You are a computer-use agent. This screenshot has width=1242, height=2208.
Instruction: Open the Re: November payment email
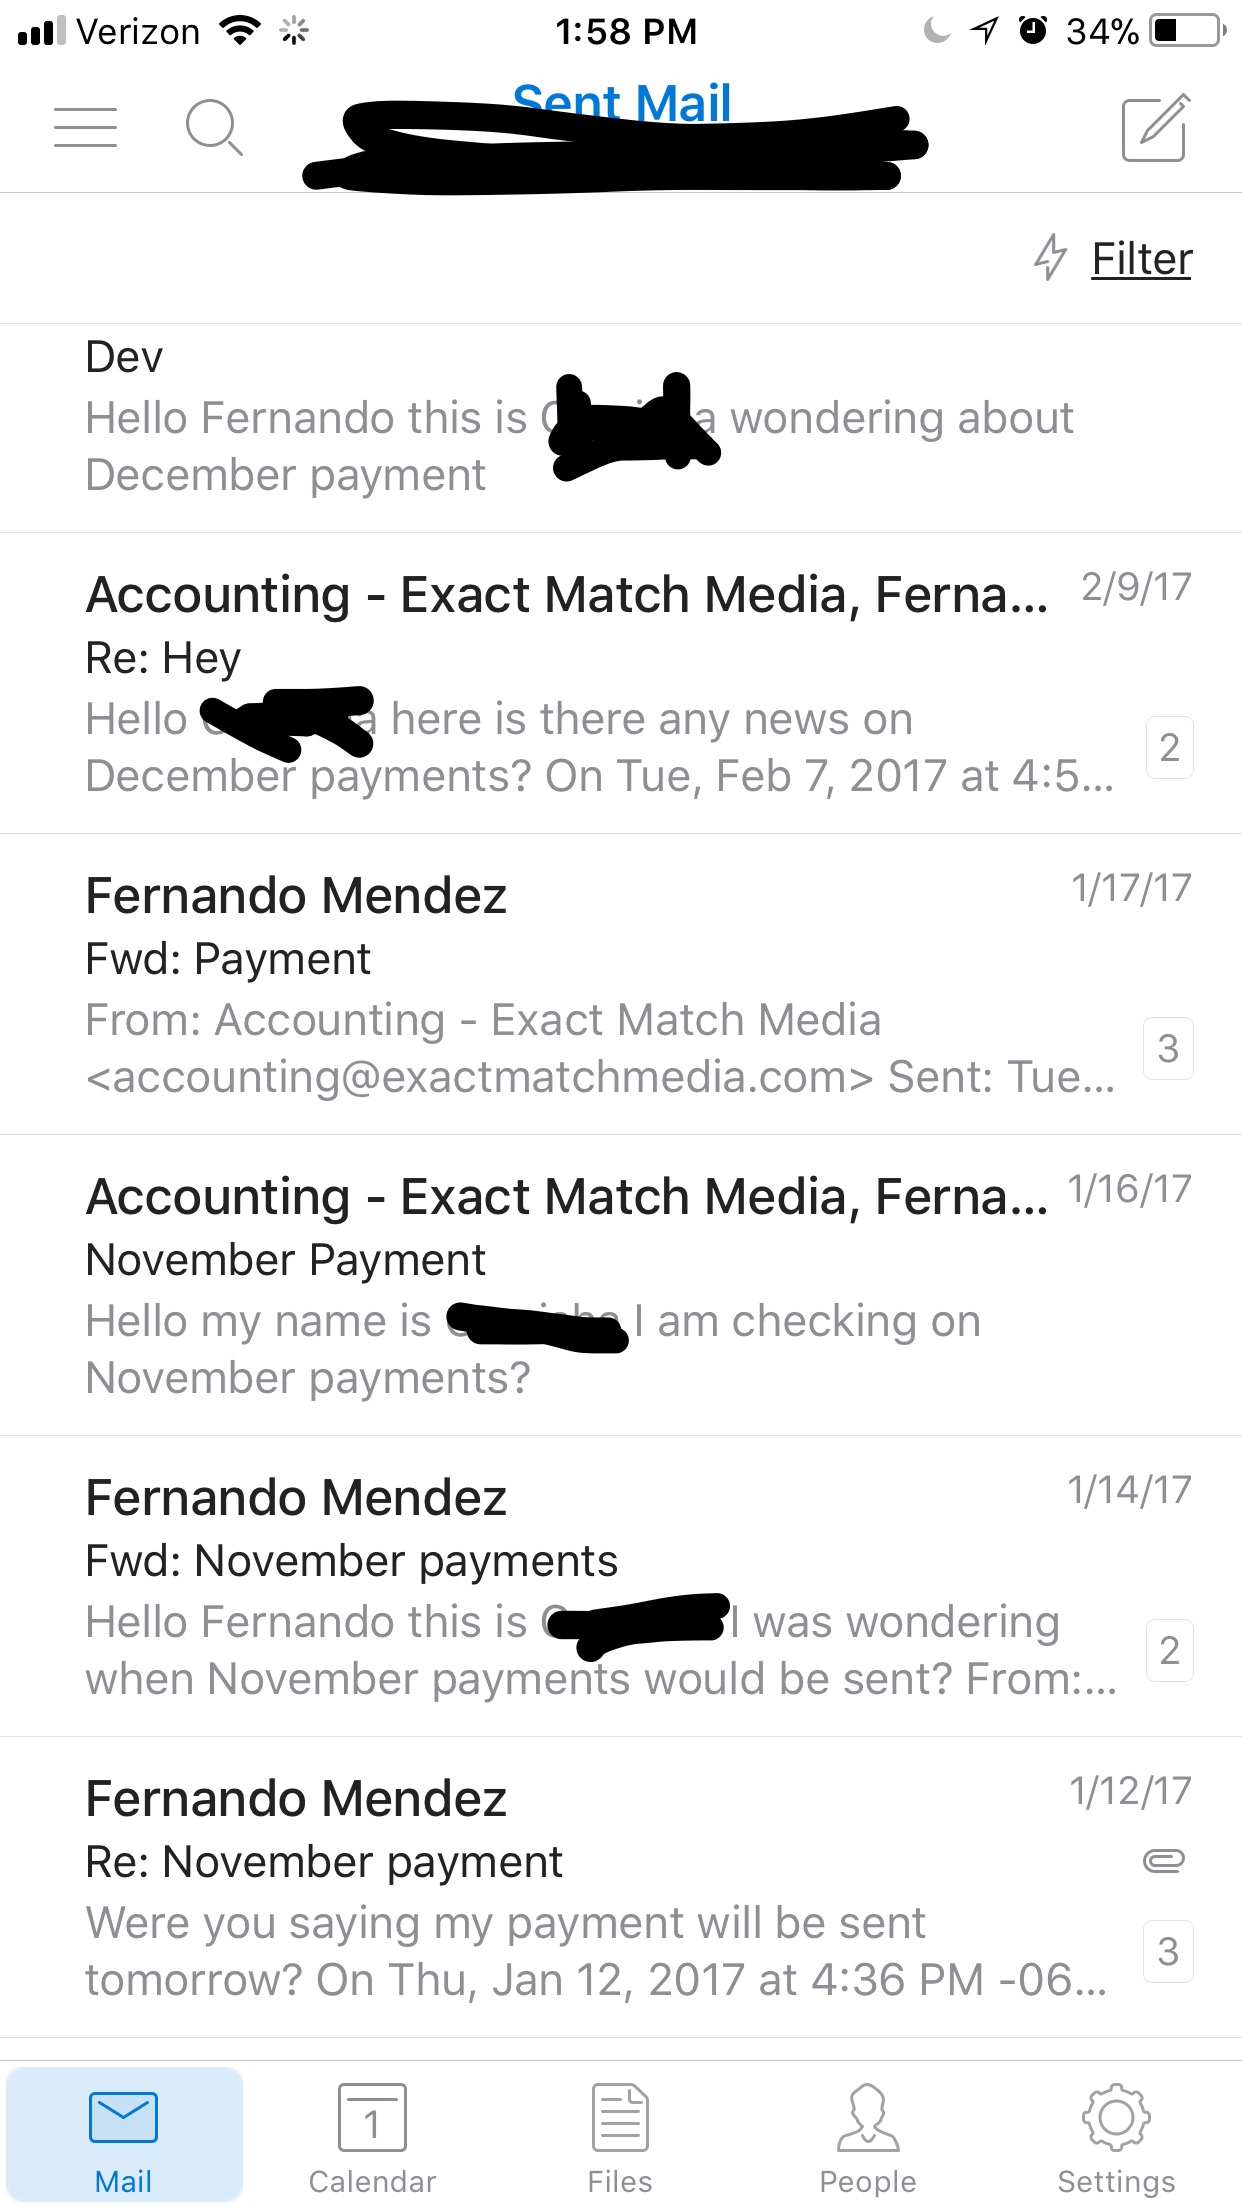[621, 1887]
